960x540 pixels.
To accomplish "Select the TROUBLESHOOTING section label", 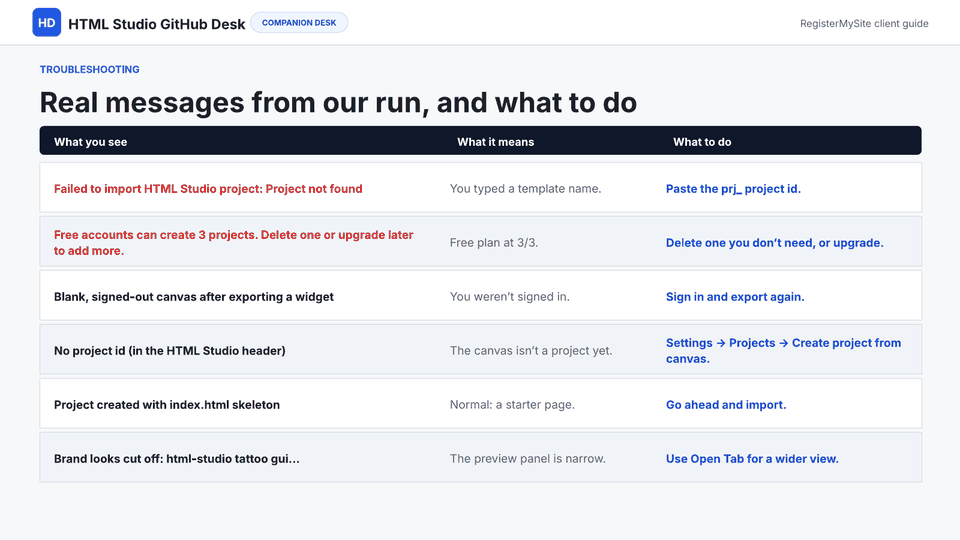I will tap(89, 69).
